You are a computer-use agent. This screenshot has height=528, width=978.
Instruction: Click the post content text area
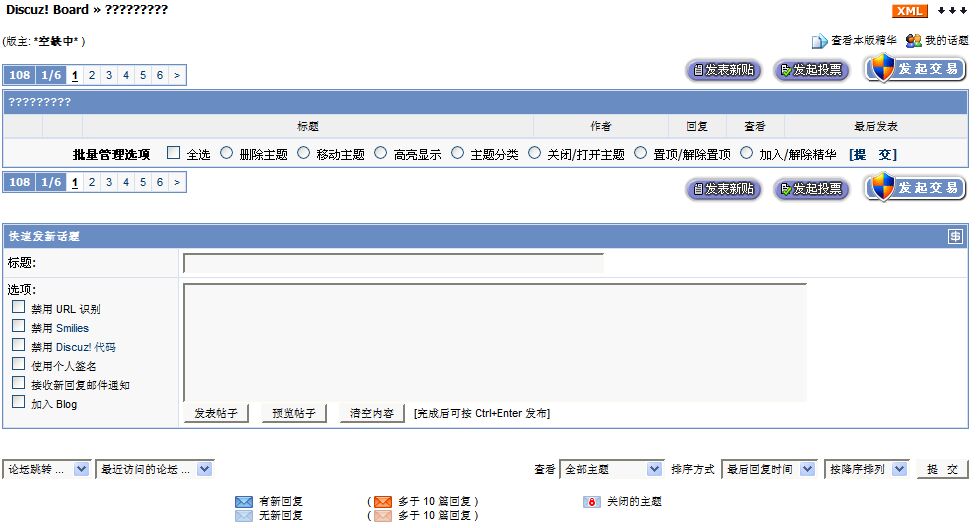pyautogui.click(x=495, y=342)
